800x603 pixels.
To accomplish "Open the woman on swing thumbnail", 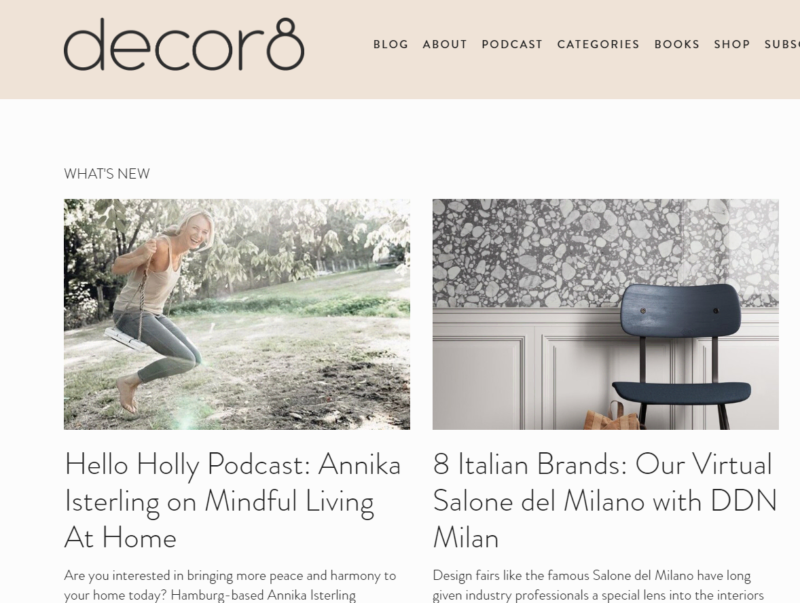I will [x=237, y=314].
